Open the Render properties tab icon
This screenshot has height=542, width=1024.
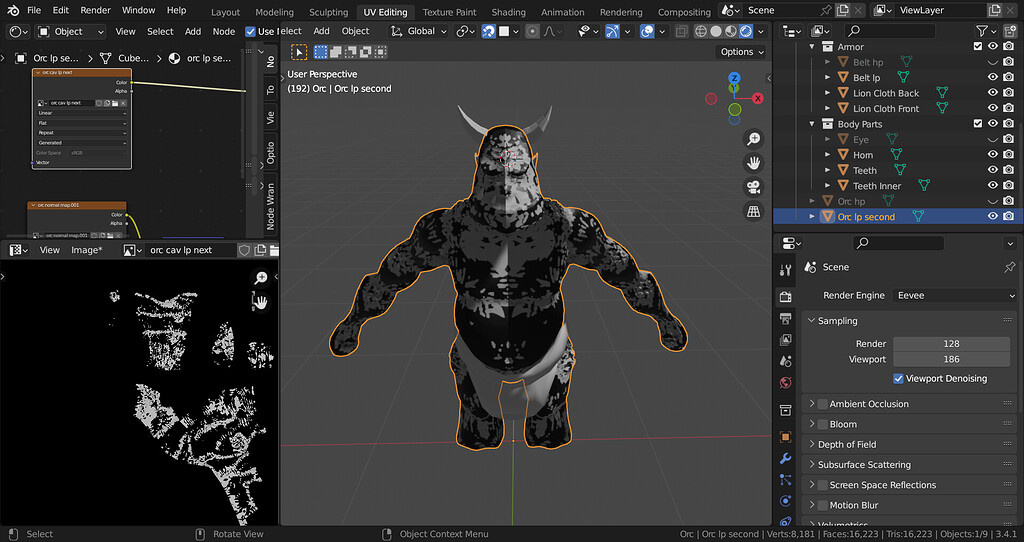click(786, 296)
